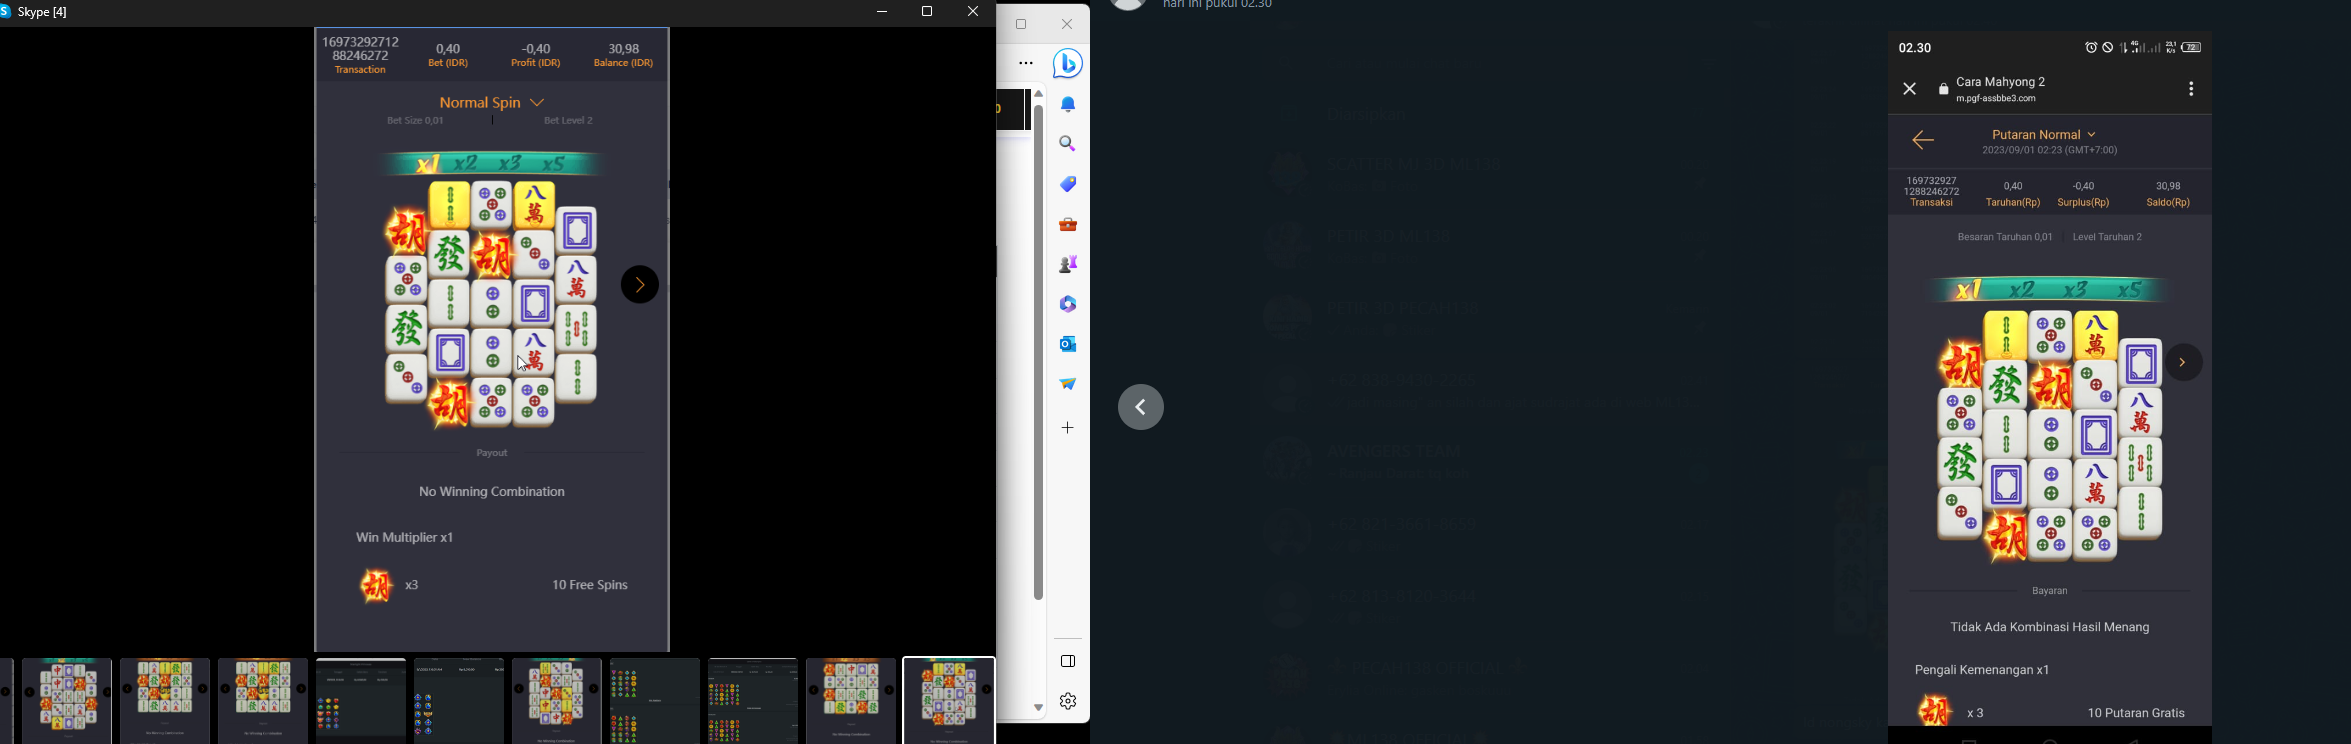The width and height of the screenshot is (2351, 744).
Task: Click the "Saldo(Rp)" label
Action: 2168,203
